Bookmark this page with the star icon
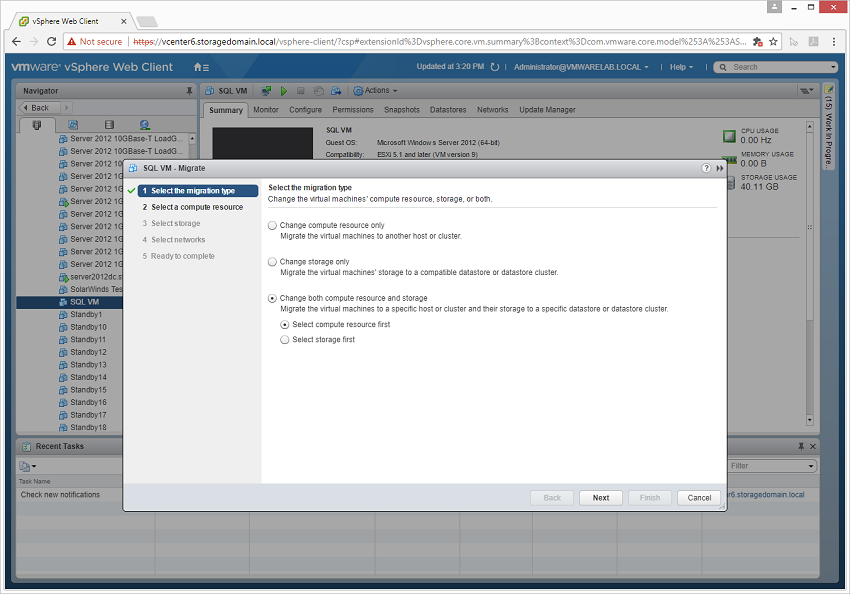The height and width of the screenshot is (594, 850). point(773,42)
